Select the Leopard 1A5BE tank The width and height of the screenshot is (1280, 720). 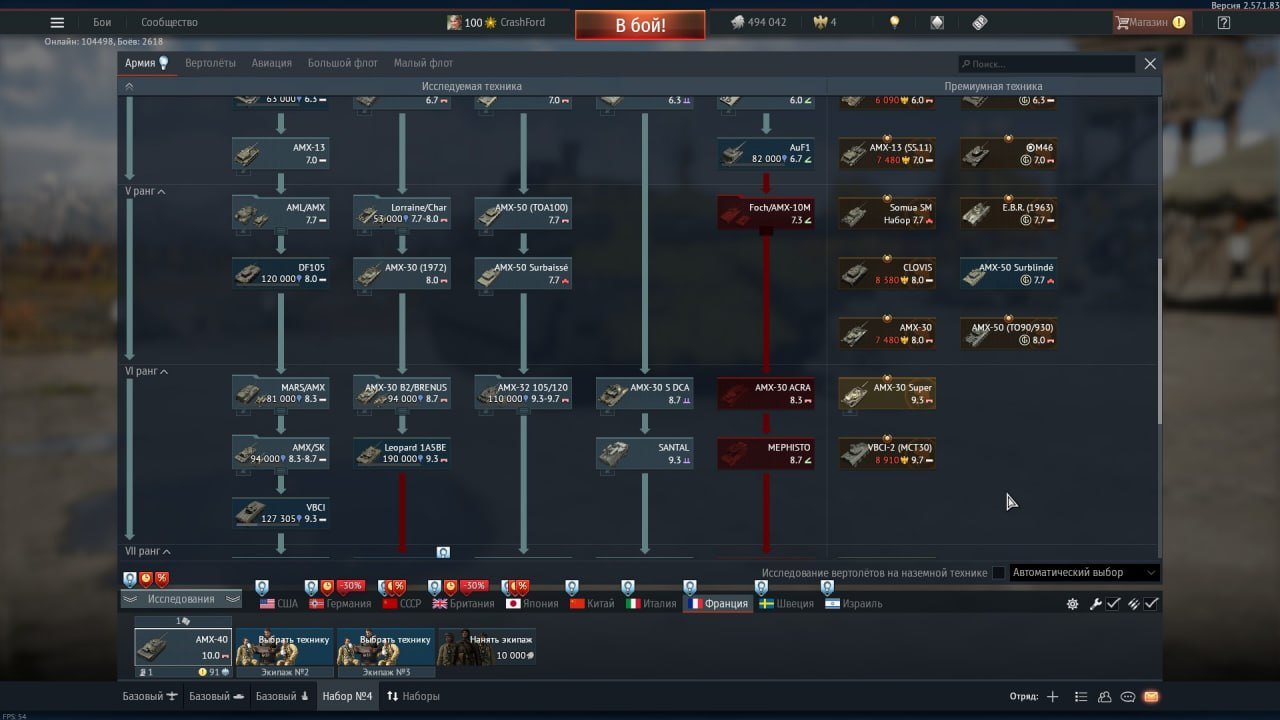tap(402, 454)
